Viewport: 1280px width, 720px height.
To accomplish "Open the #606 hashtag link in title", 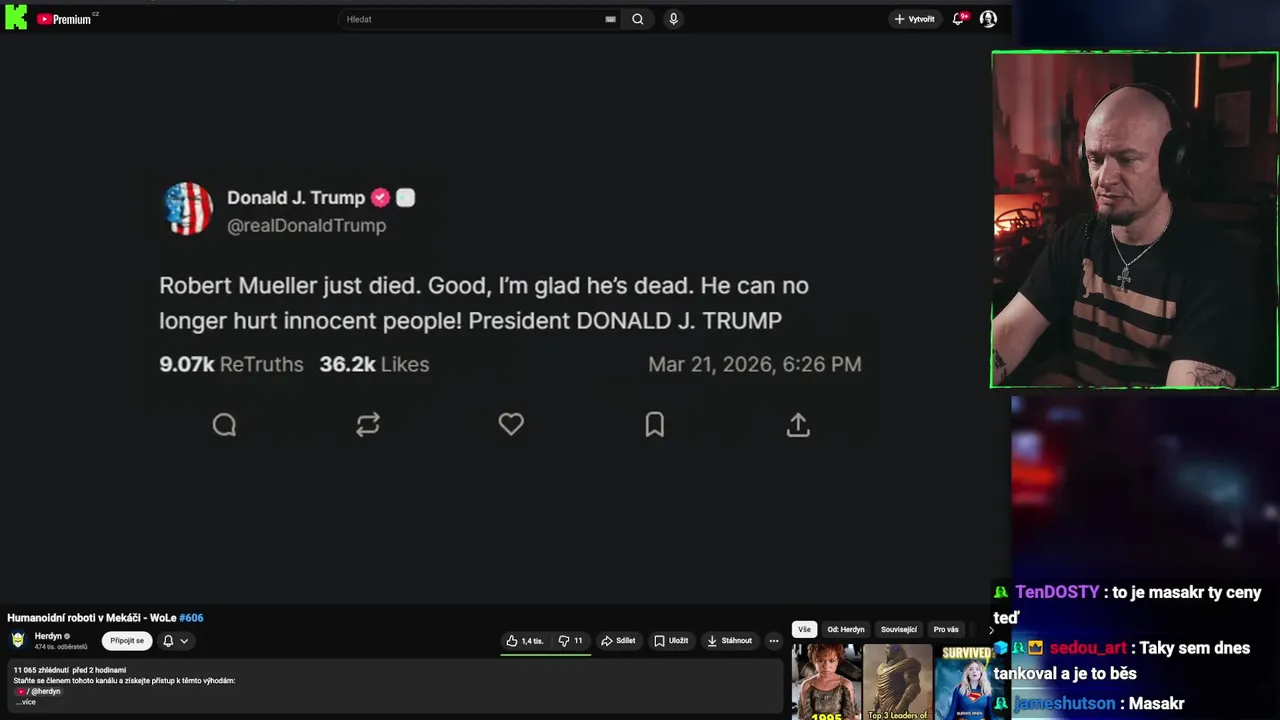I will click(x=191, y=618).
